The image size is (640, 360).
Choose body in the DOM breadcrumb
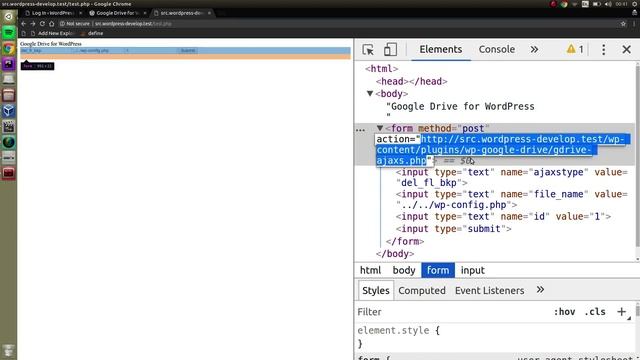(404, 270)
